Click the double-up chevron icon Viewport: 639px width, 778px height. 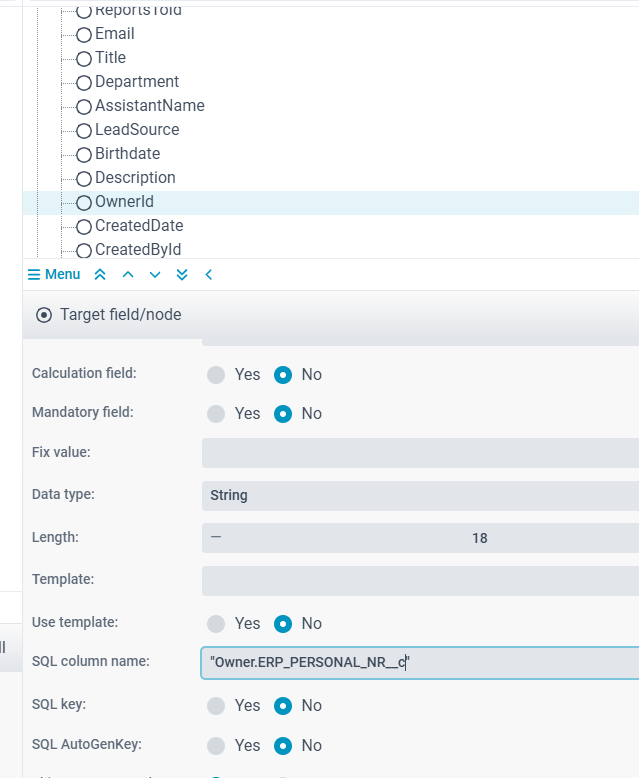100,274
